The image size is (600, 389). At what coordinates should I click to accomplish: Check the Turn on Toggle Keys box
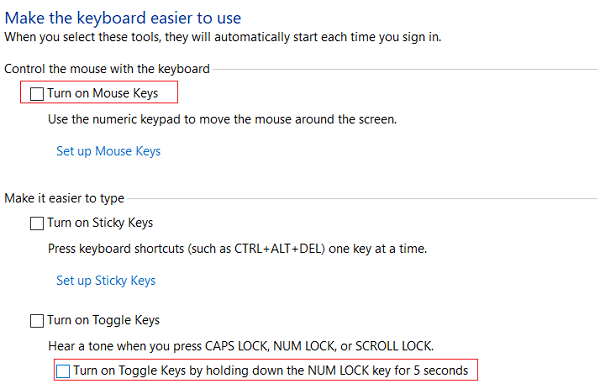(x=37, y=321)
